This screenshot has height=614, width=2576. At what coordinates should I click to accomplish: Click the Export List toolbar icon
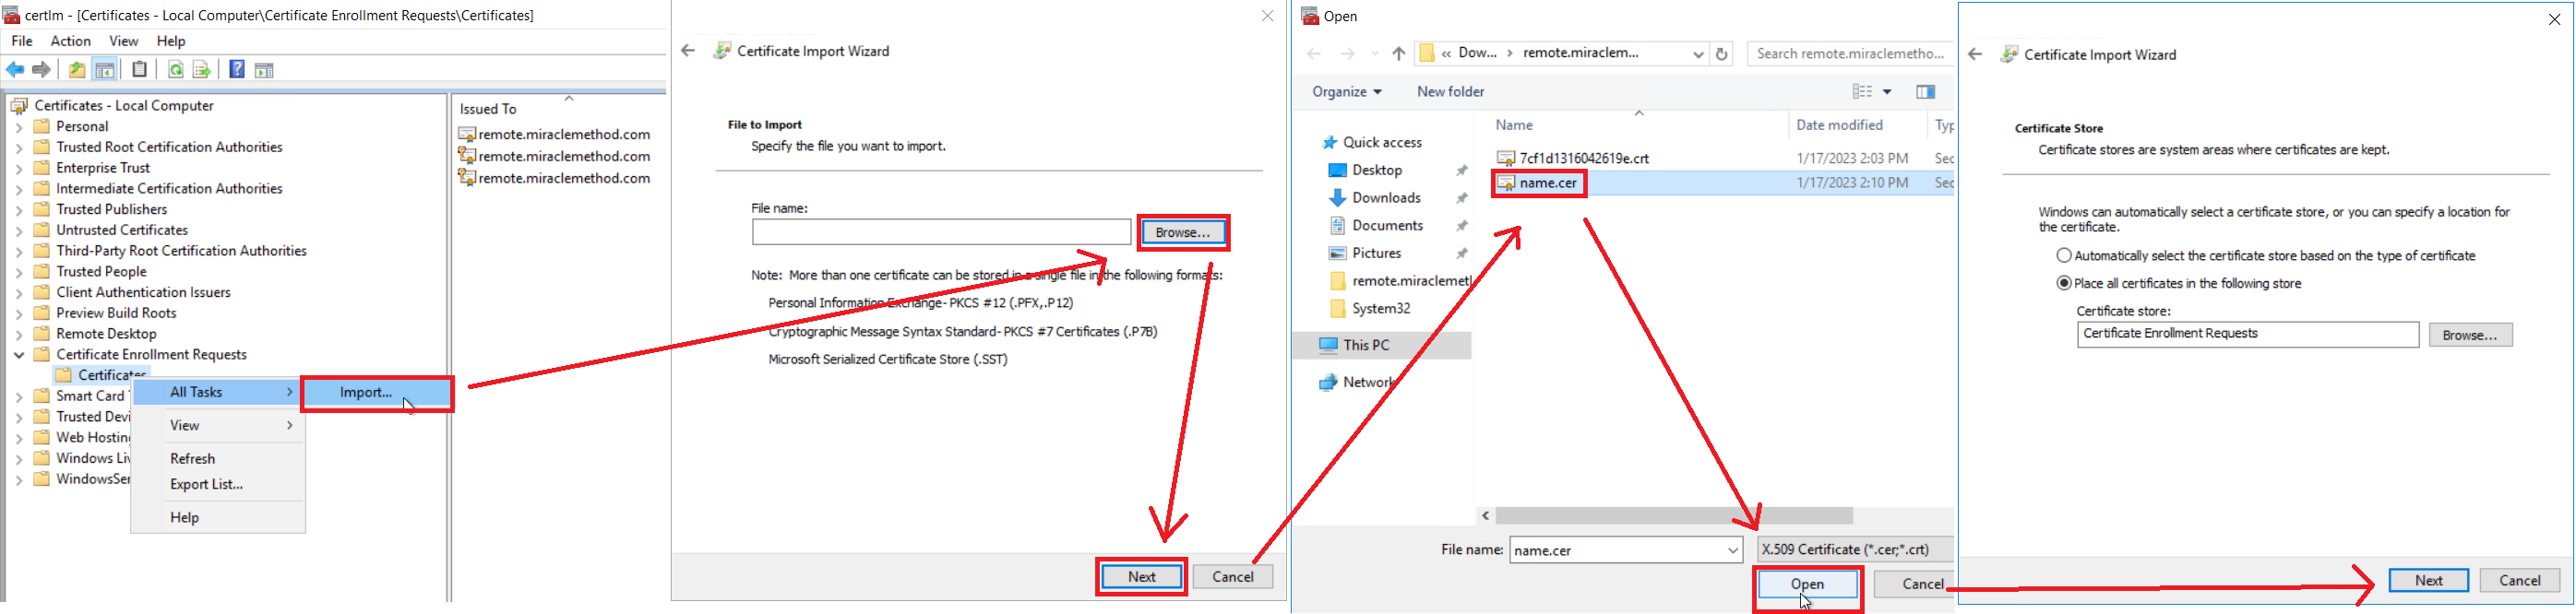(201, 70)
